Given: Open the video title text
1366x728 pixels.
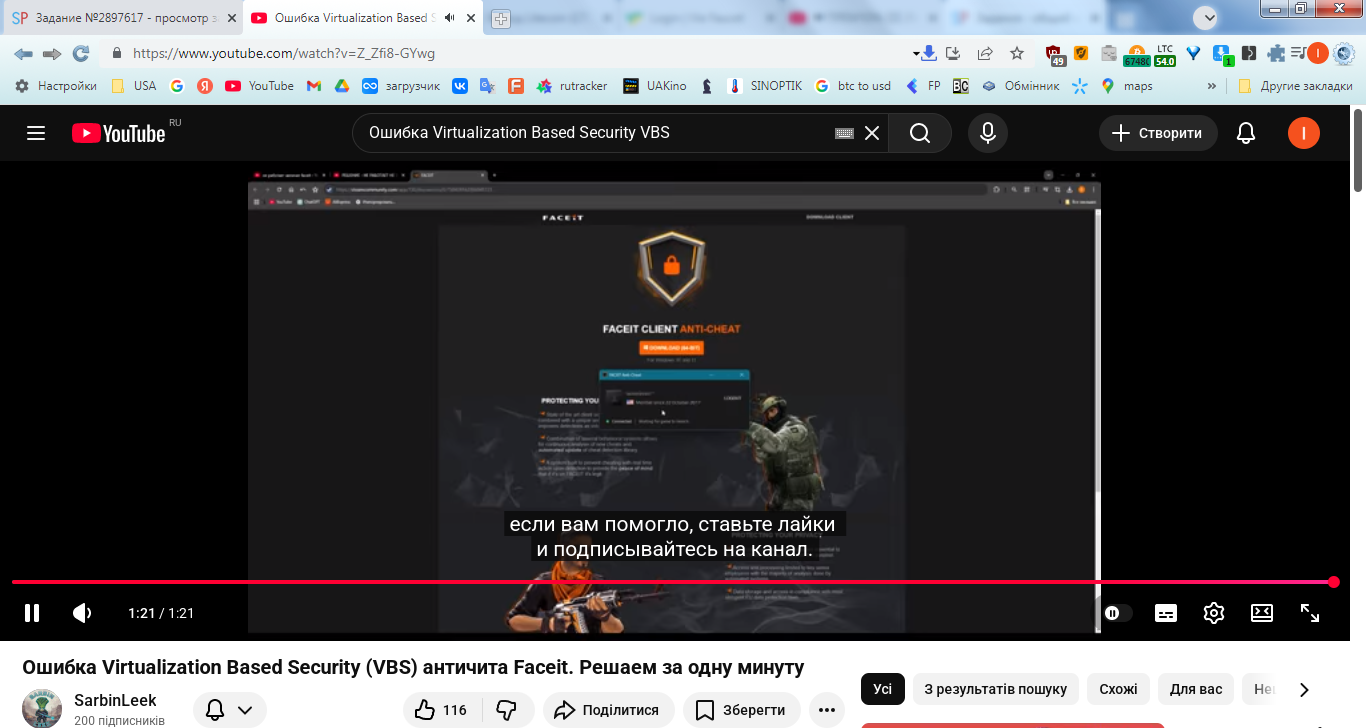Looking at the screenshot, I should click(413, 667).
